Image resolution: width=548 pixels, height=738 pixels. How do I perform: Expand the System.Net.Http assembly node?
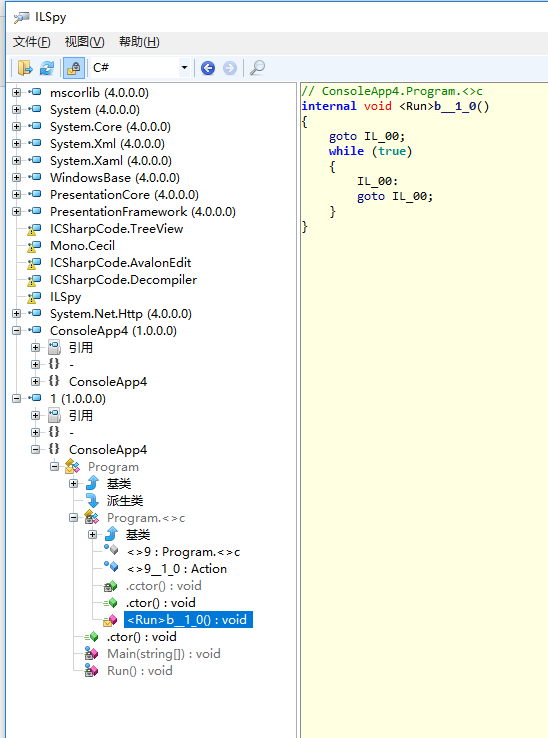click(x=16, y=313)
